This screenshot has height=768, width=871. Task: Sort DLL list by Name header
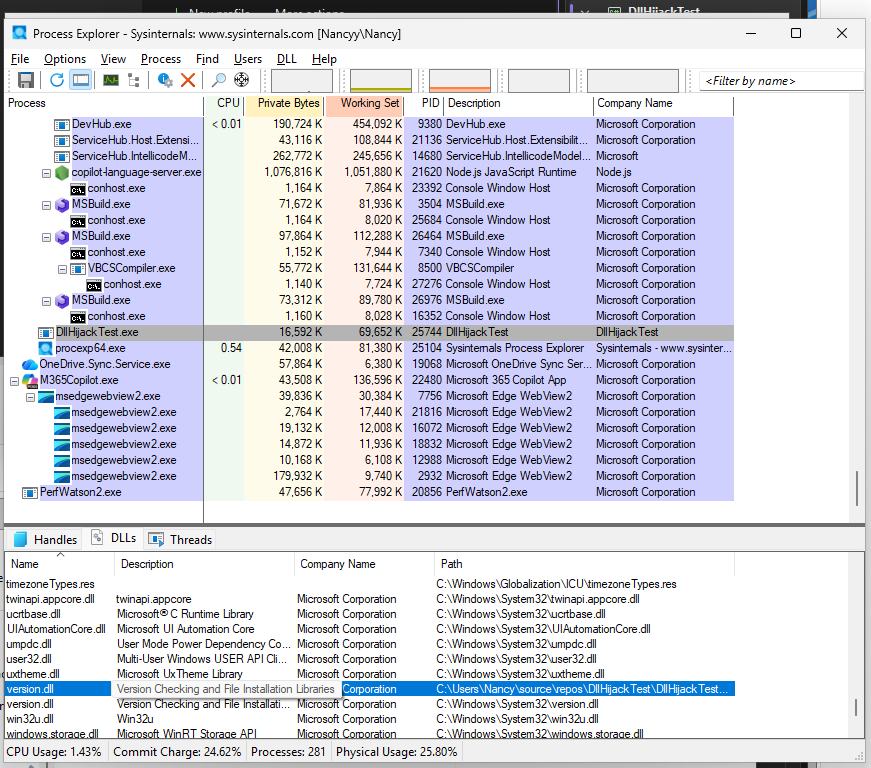point(59,564)
